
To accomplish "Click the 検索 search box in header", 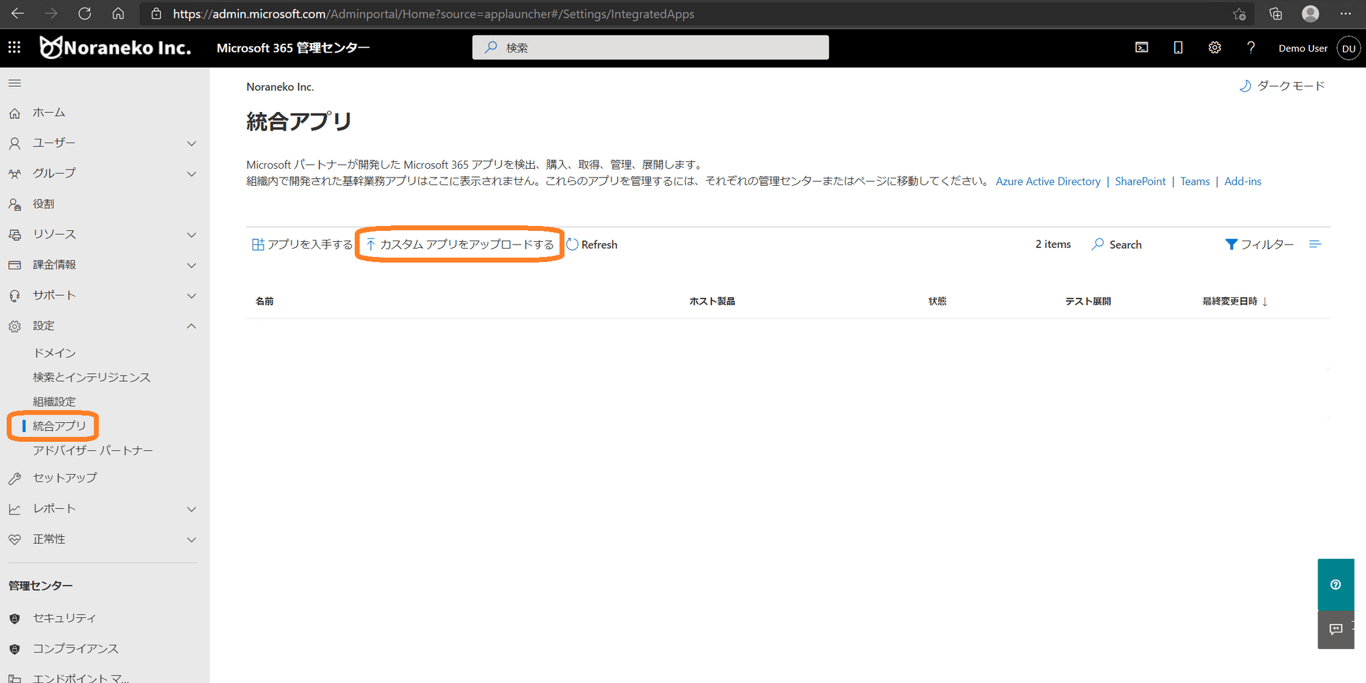I will pos(650,47).
